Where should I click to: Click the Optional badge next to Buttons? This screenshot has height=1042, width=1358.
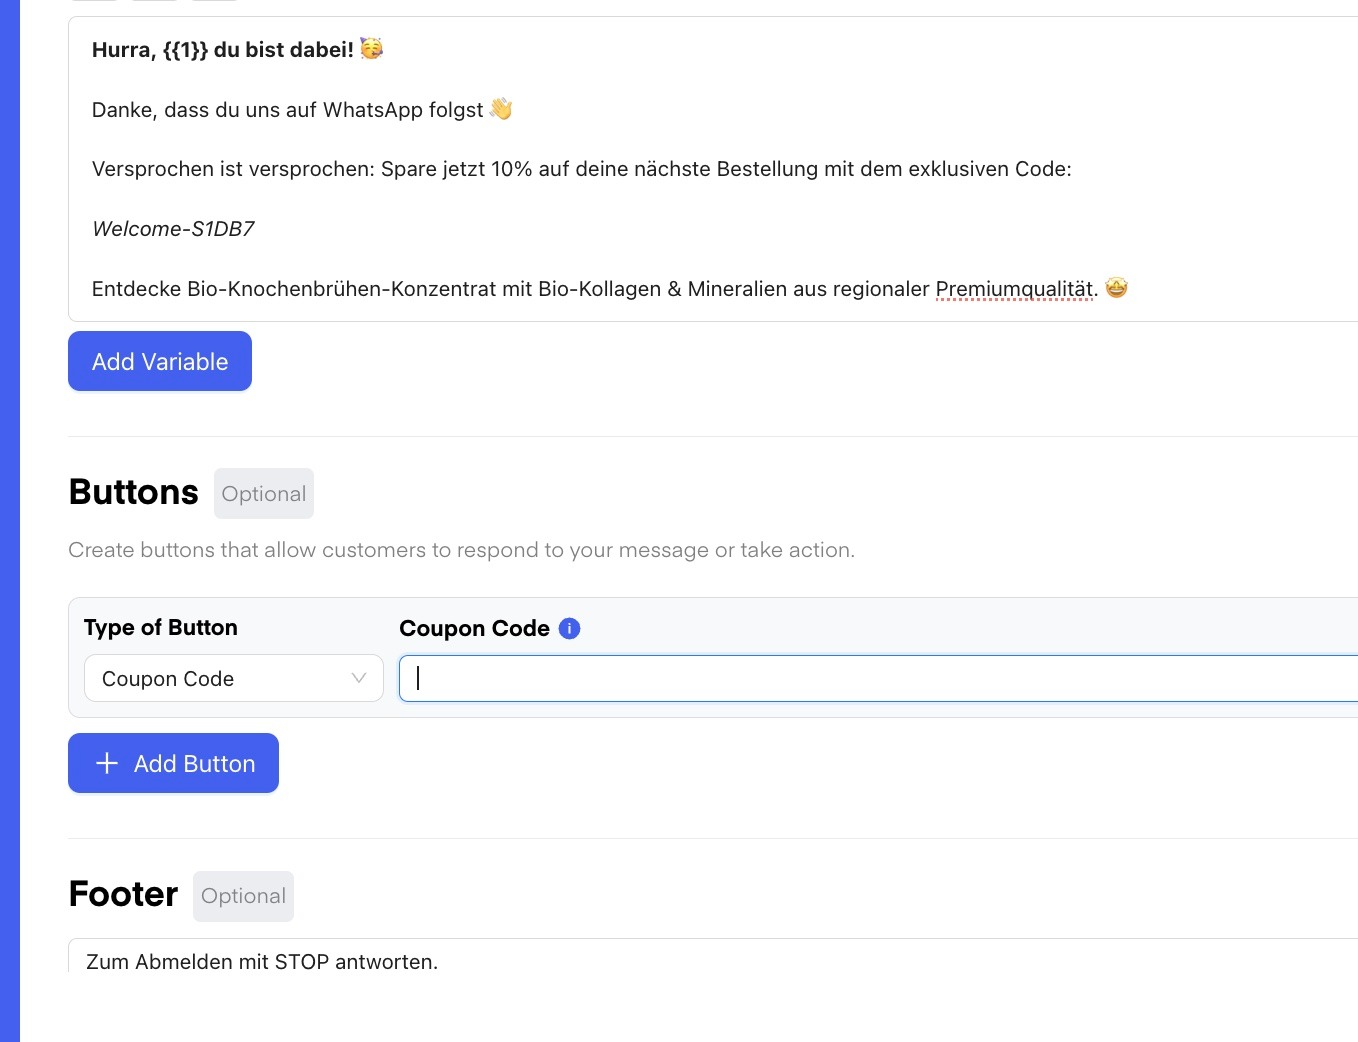point(264,494)
